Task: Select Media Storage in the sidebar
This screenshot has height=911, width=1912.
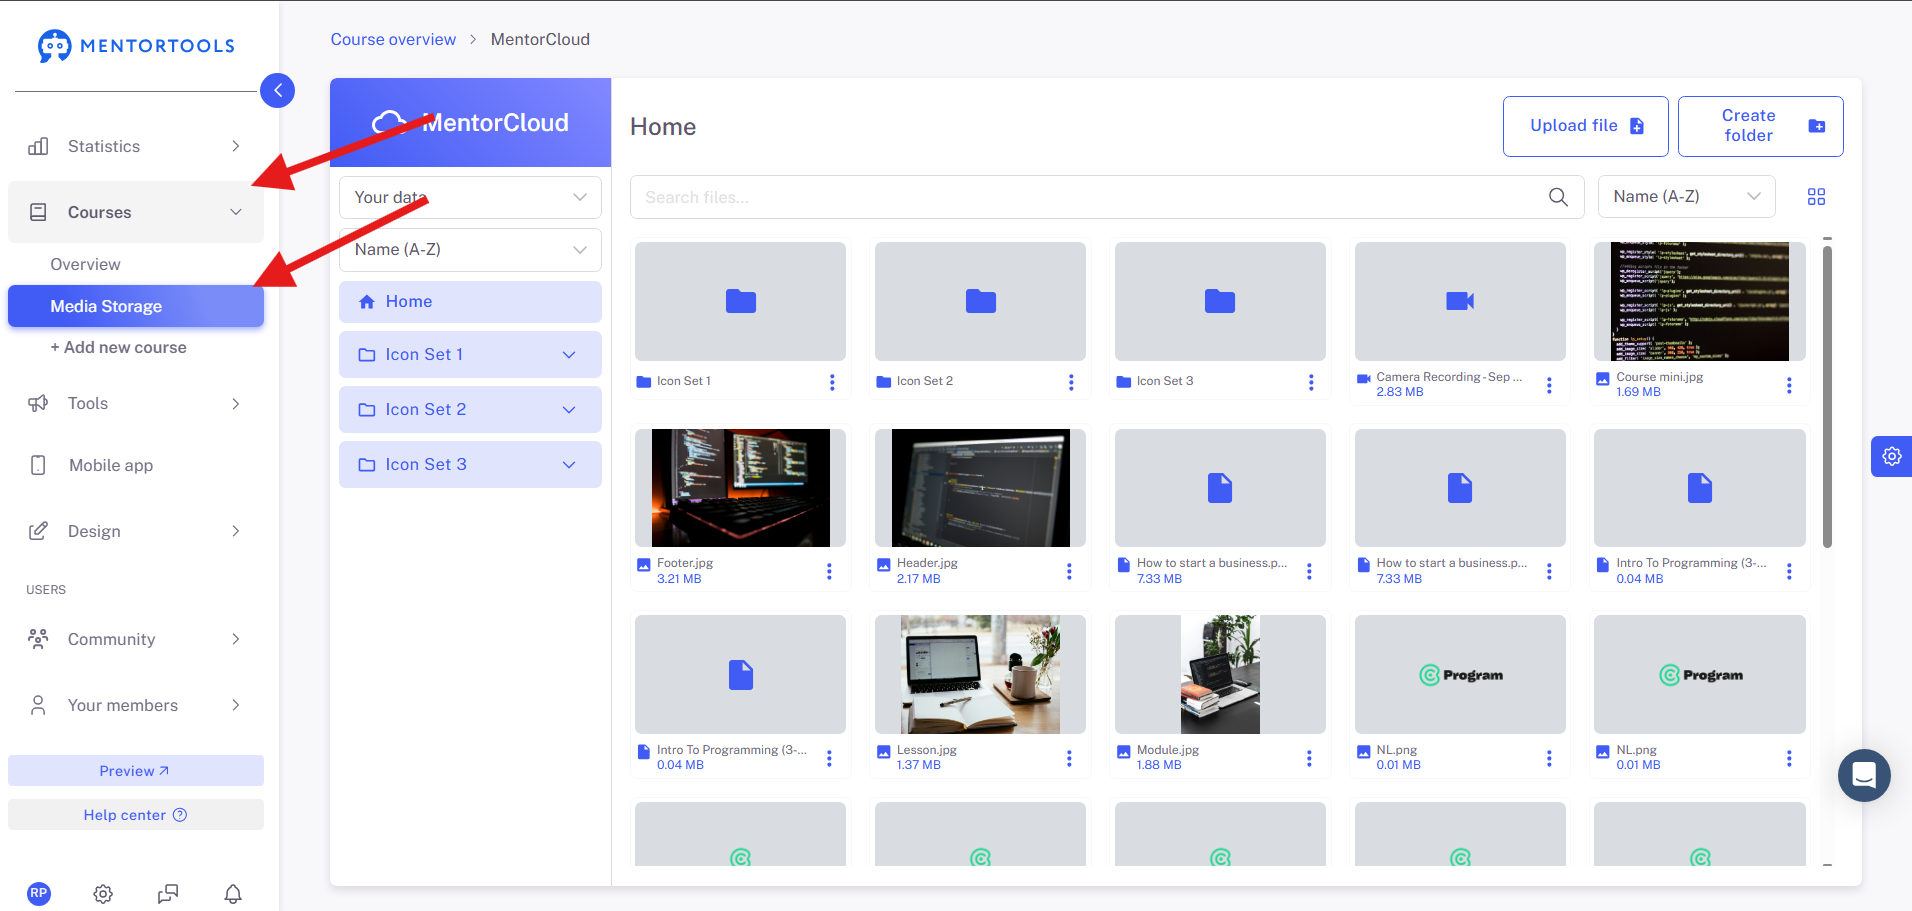Action: pos(136,306)
